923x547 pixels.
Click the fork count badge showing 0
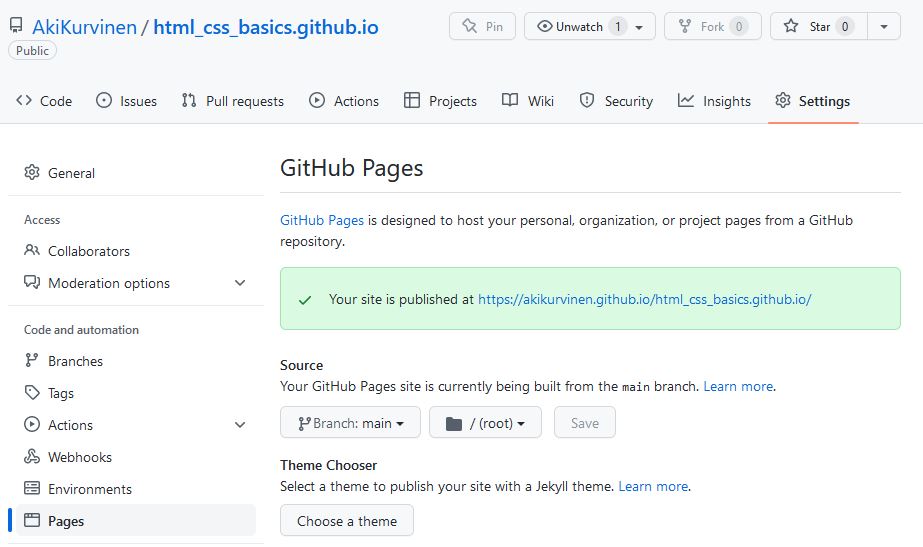[x=739, y=26]
